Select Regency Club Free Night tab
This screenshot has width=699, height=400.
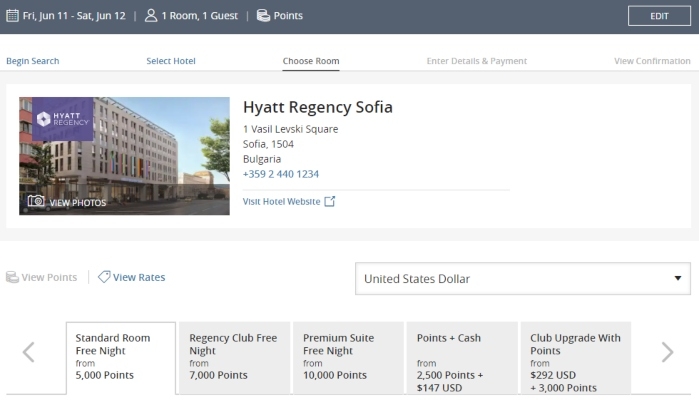pos(234,358)
